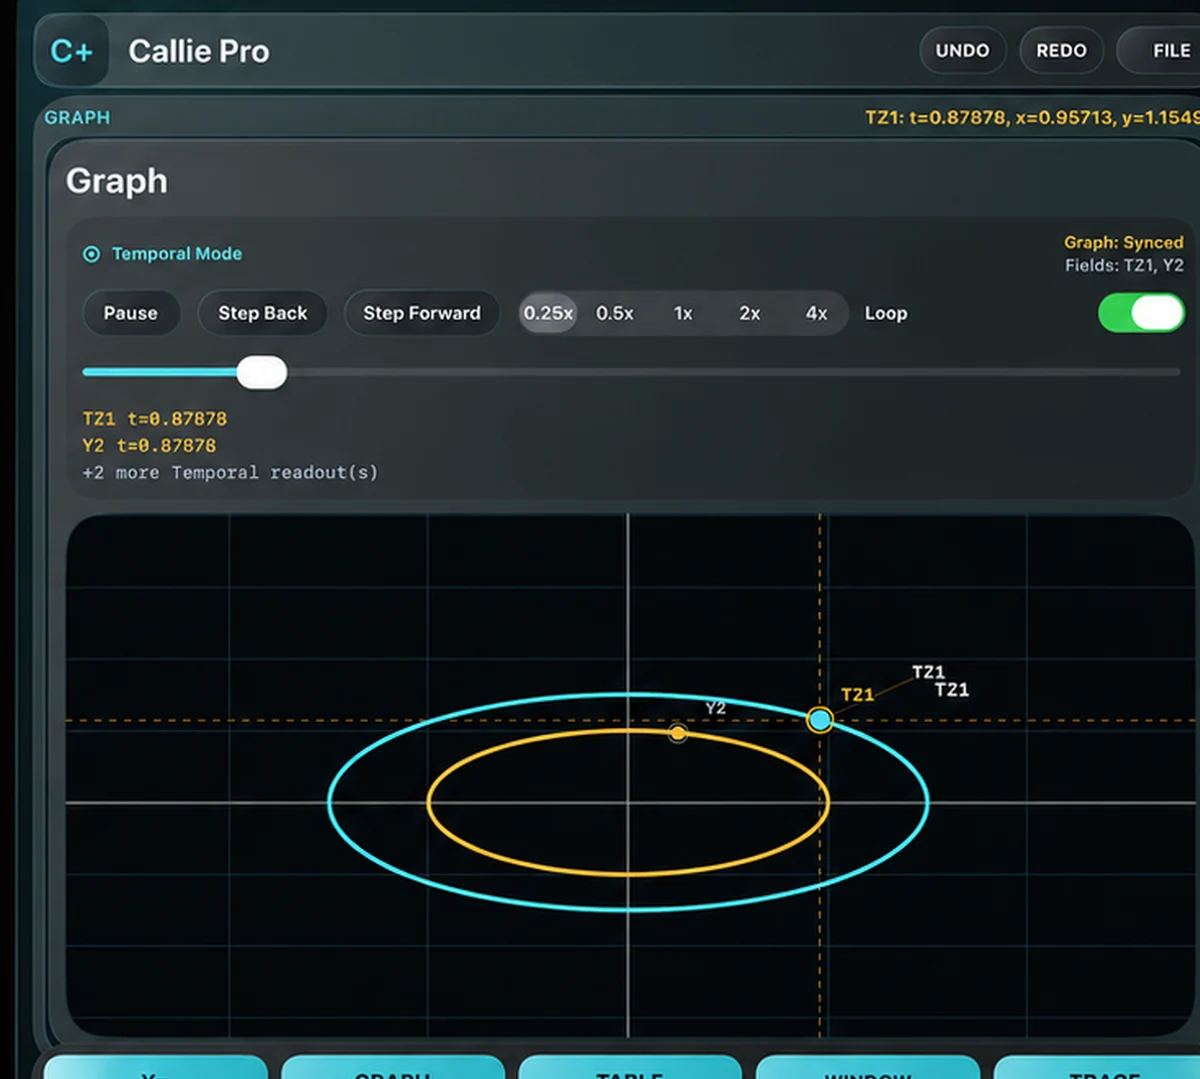The width and height of the screenshot is (1200, 1079).
Task: Select the orange Y2 trace point
Action: 678,734
